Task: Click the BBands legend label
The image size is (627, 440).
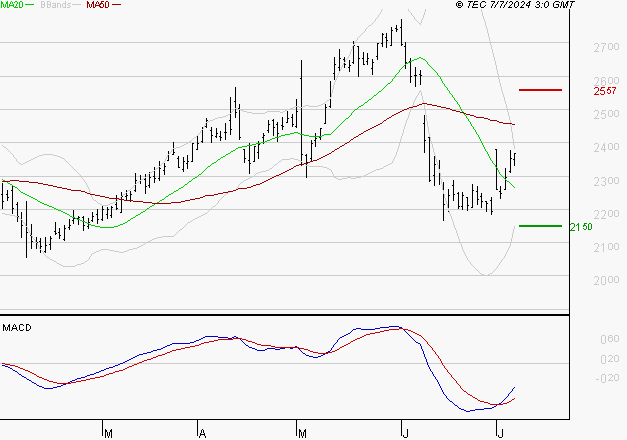Action: coord(56,5)
